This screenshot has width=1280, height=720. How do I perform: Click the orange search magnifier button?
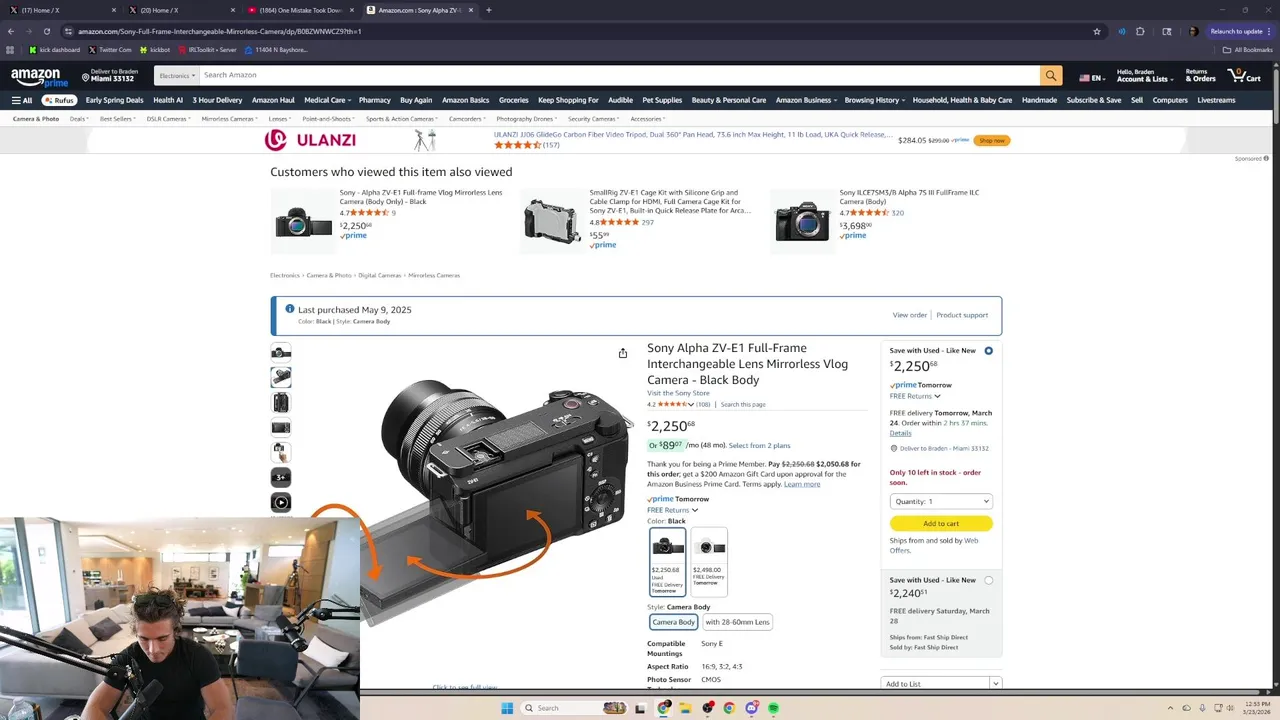pos(1050,75)
